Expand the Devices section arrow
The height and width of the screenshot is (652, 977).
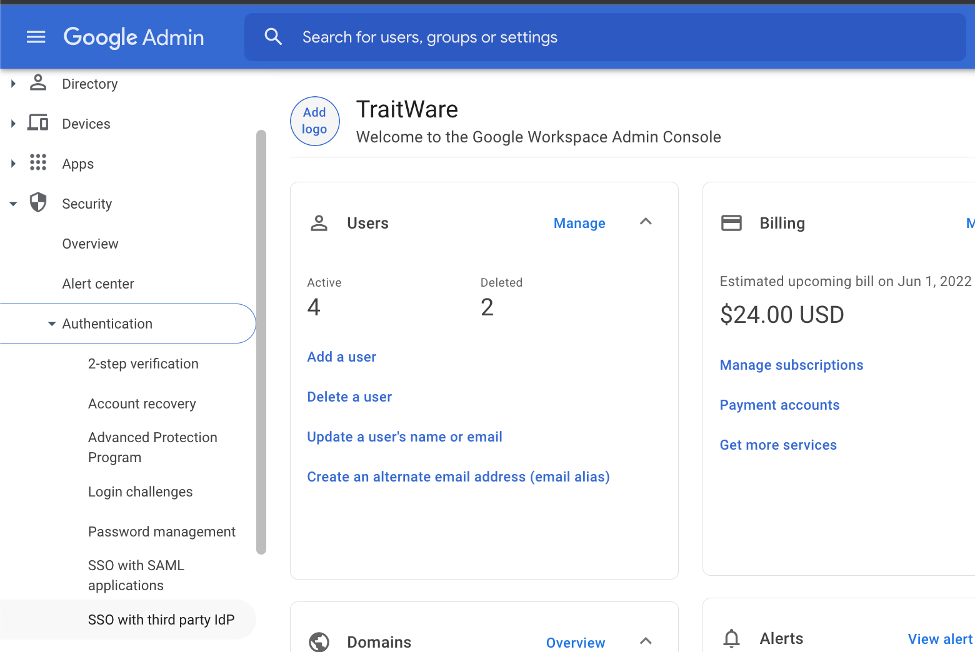point(13,123)
